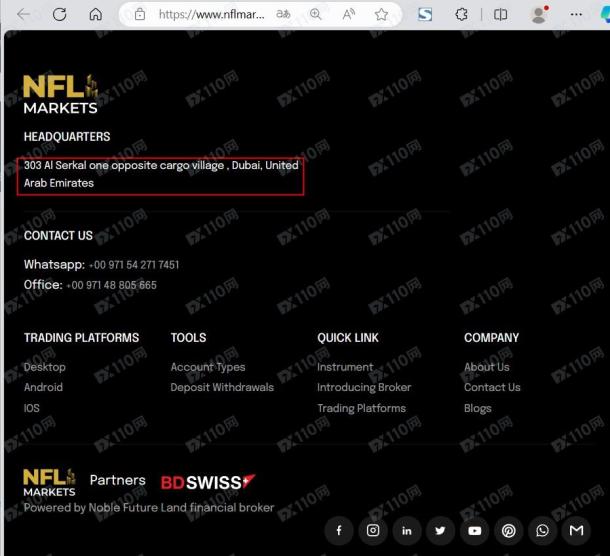Open the LinkedIn social icon

pos(407,531)
